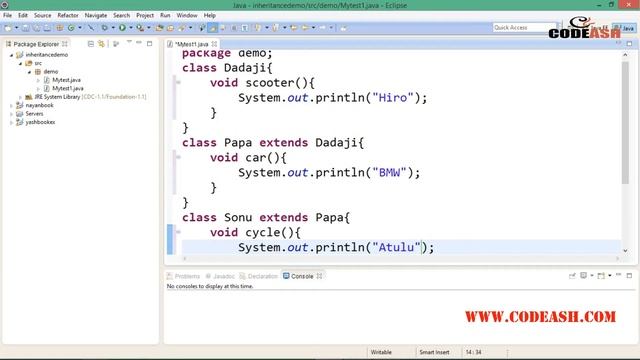The width and height of the screenshot is (640, 360).
Task: Open Next Annotation dropdown arrow
Action: pyautogui.click(x=267, y=28)
